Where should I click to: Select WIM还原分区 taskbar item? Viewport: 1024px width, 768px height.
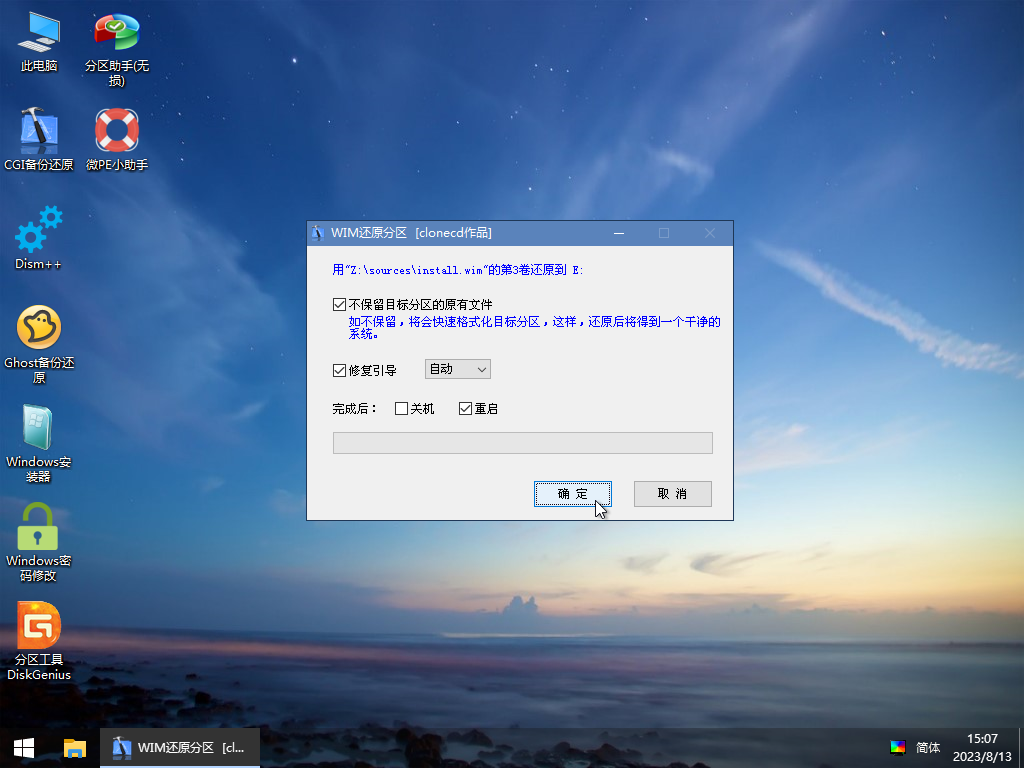pyautogui.click(x=180, y=748)
